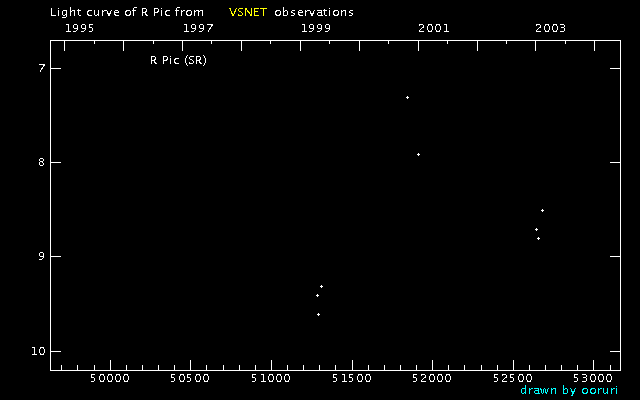Click magnitude 7 label on the left axis

[x=41, y=68]
